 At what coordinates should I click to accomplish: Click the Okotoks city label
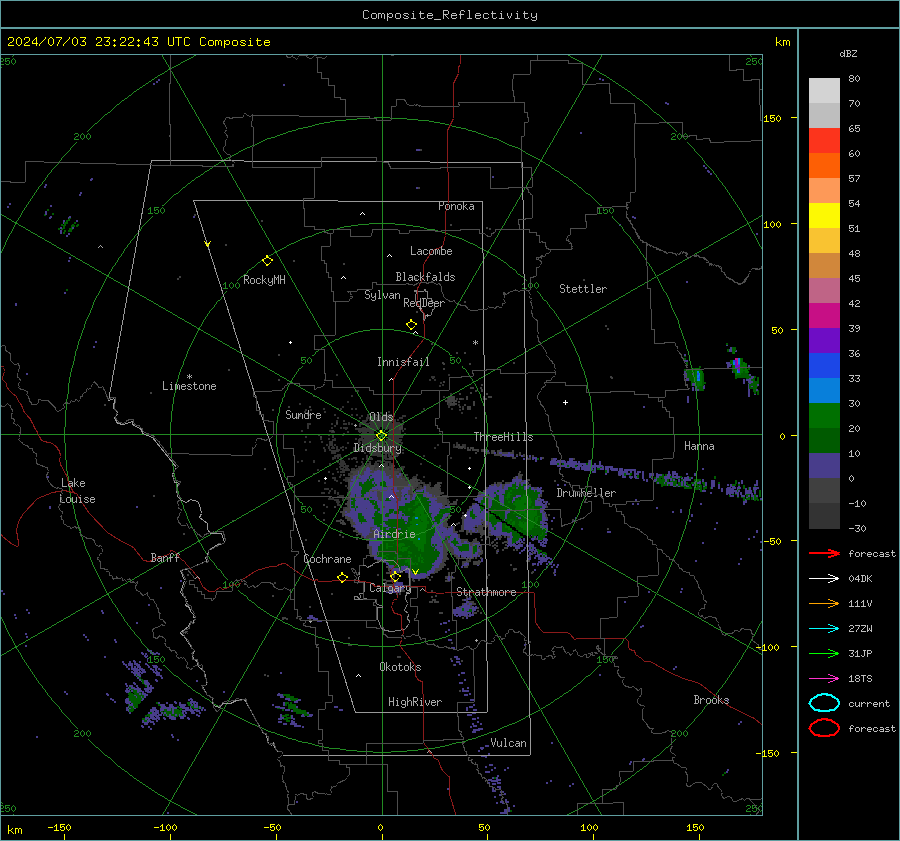(x=400, y=667)
